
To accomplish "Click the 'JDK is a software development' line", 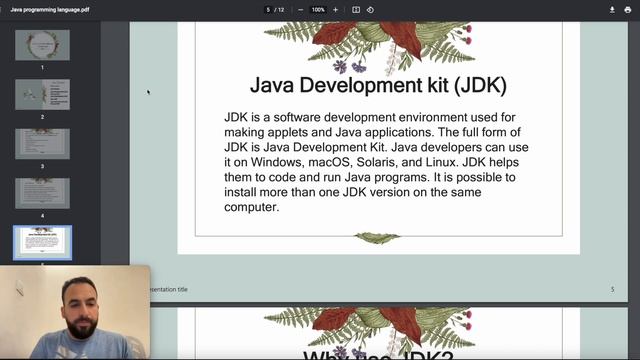I will coord(370,117).
